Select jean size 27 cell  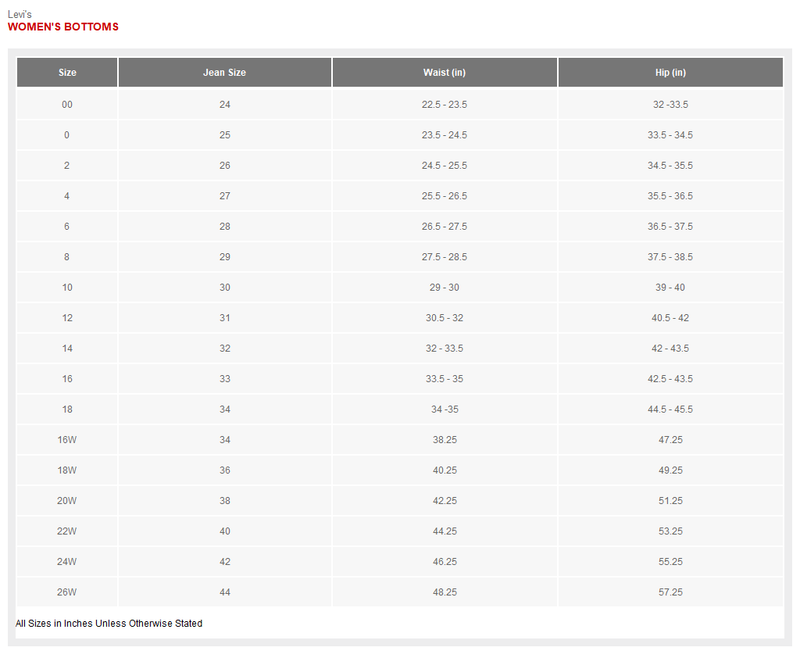pos(224,196)
